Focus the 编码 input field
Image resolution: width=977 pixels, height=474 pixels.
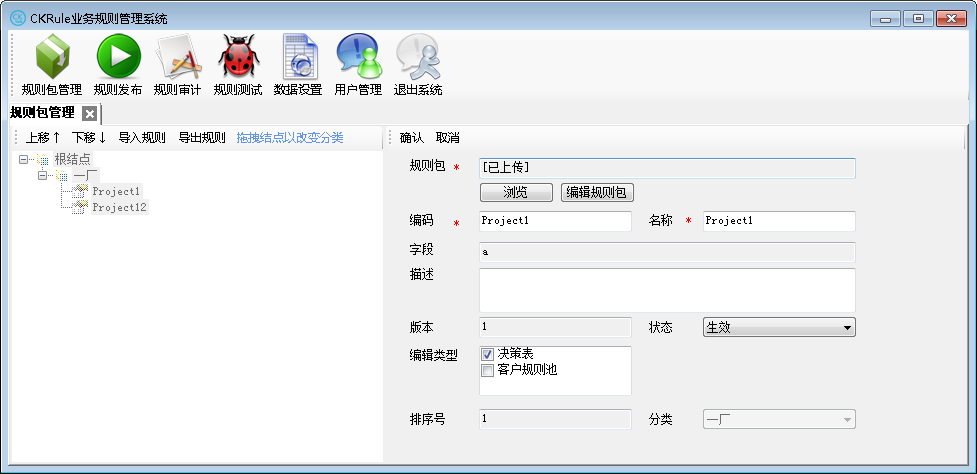click(555, 221)
